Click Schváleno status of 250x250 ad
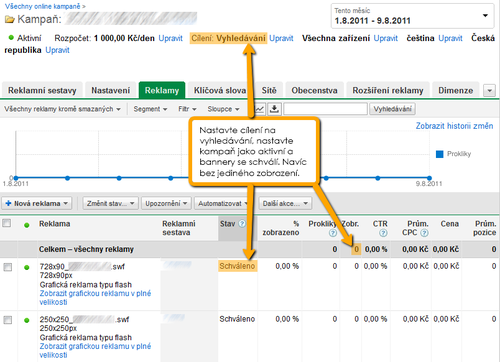Screen dimensions: 500x362 237,319
